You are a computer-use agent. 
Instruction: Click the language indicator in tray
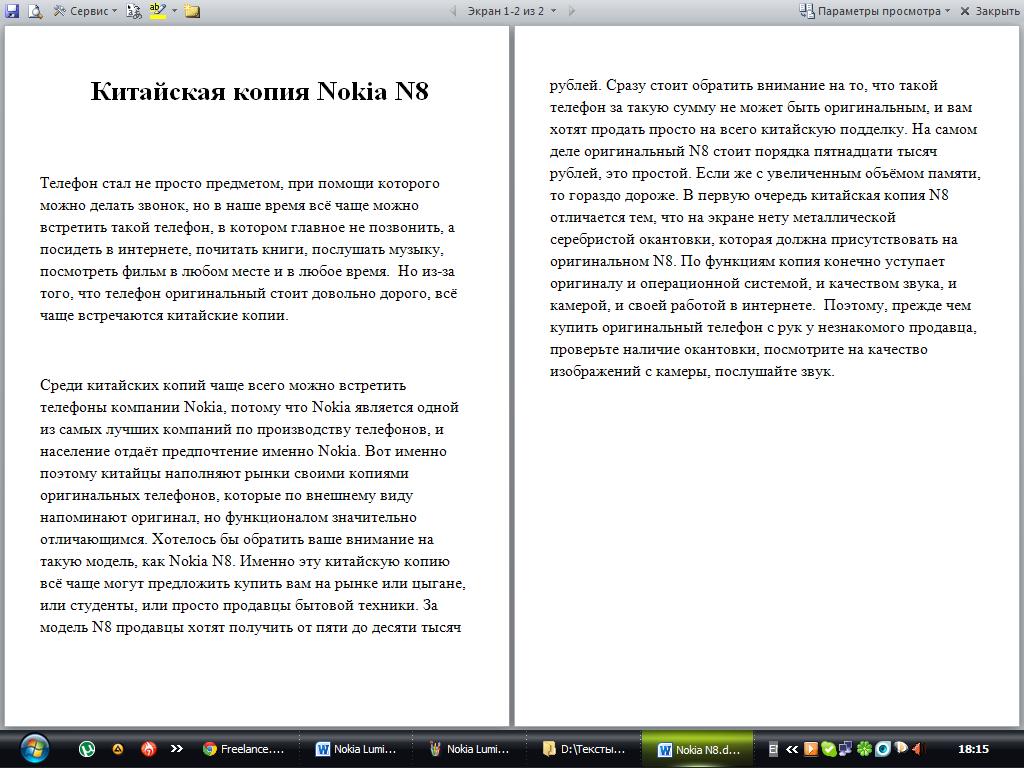pos(773,749)
